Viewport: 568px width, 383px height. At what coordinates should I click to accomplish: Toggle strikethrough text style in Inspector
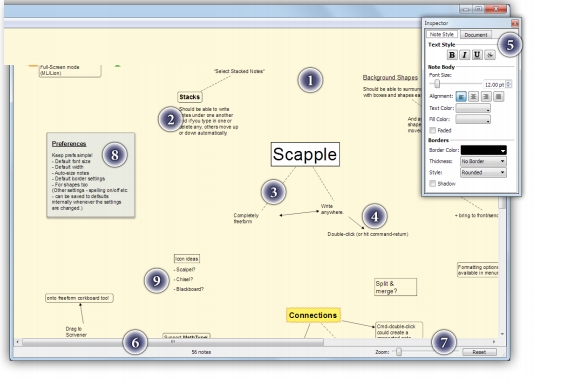tap(490, 55)
